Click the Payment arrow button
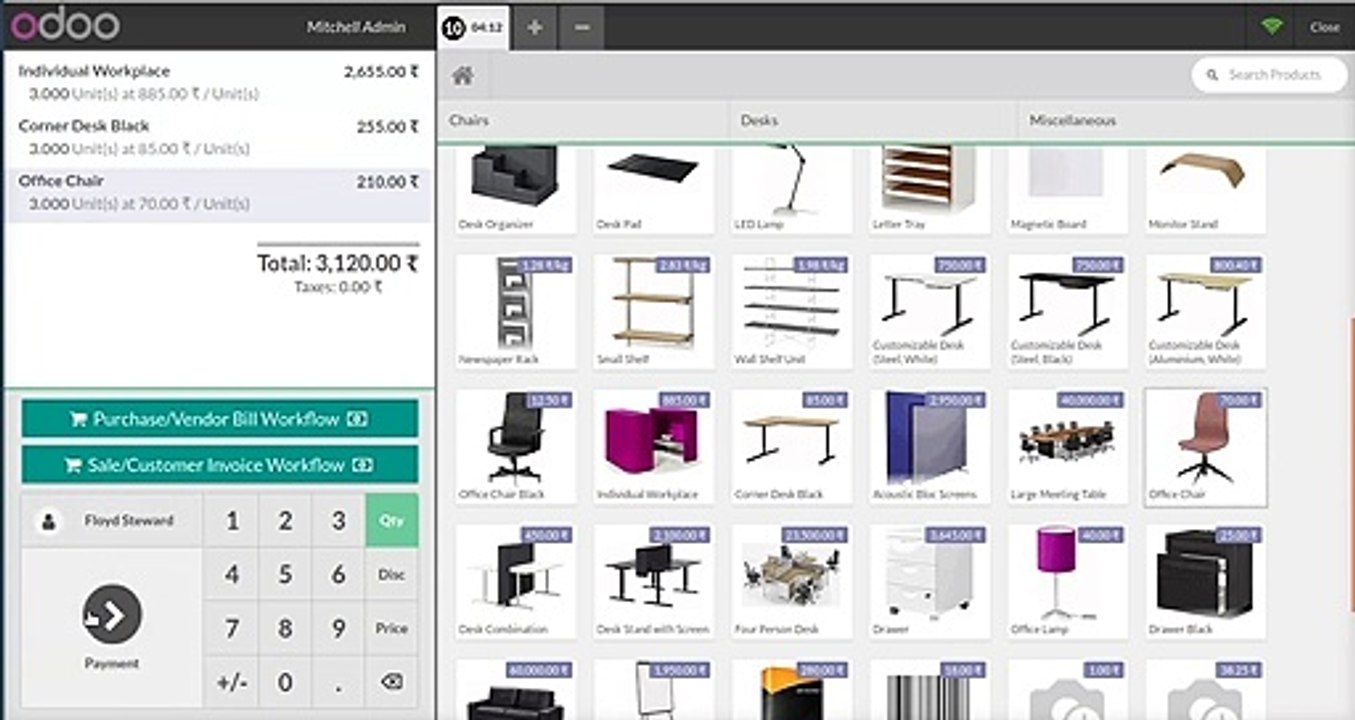 [112, 614]
